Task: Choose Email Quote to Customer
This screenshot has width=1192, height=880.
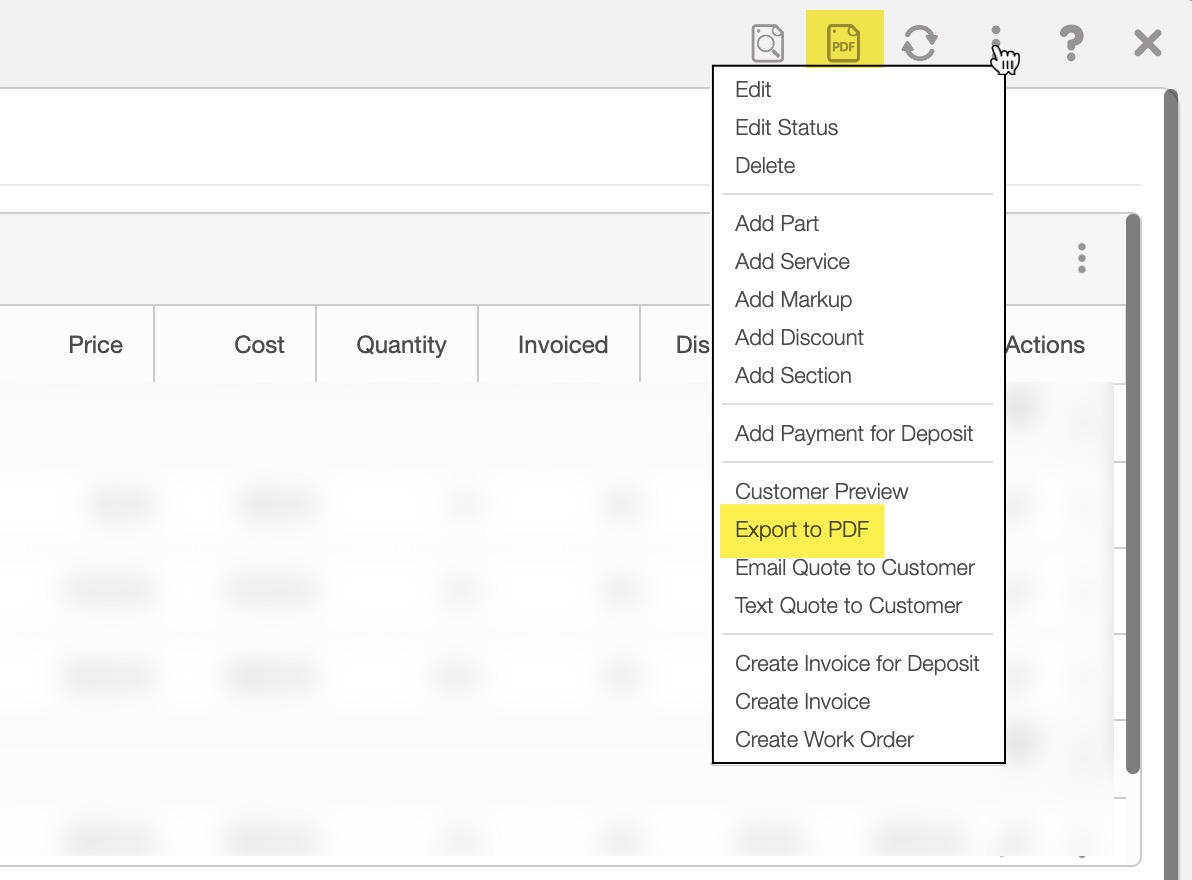Action: (x=854, y=568)
